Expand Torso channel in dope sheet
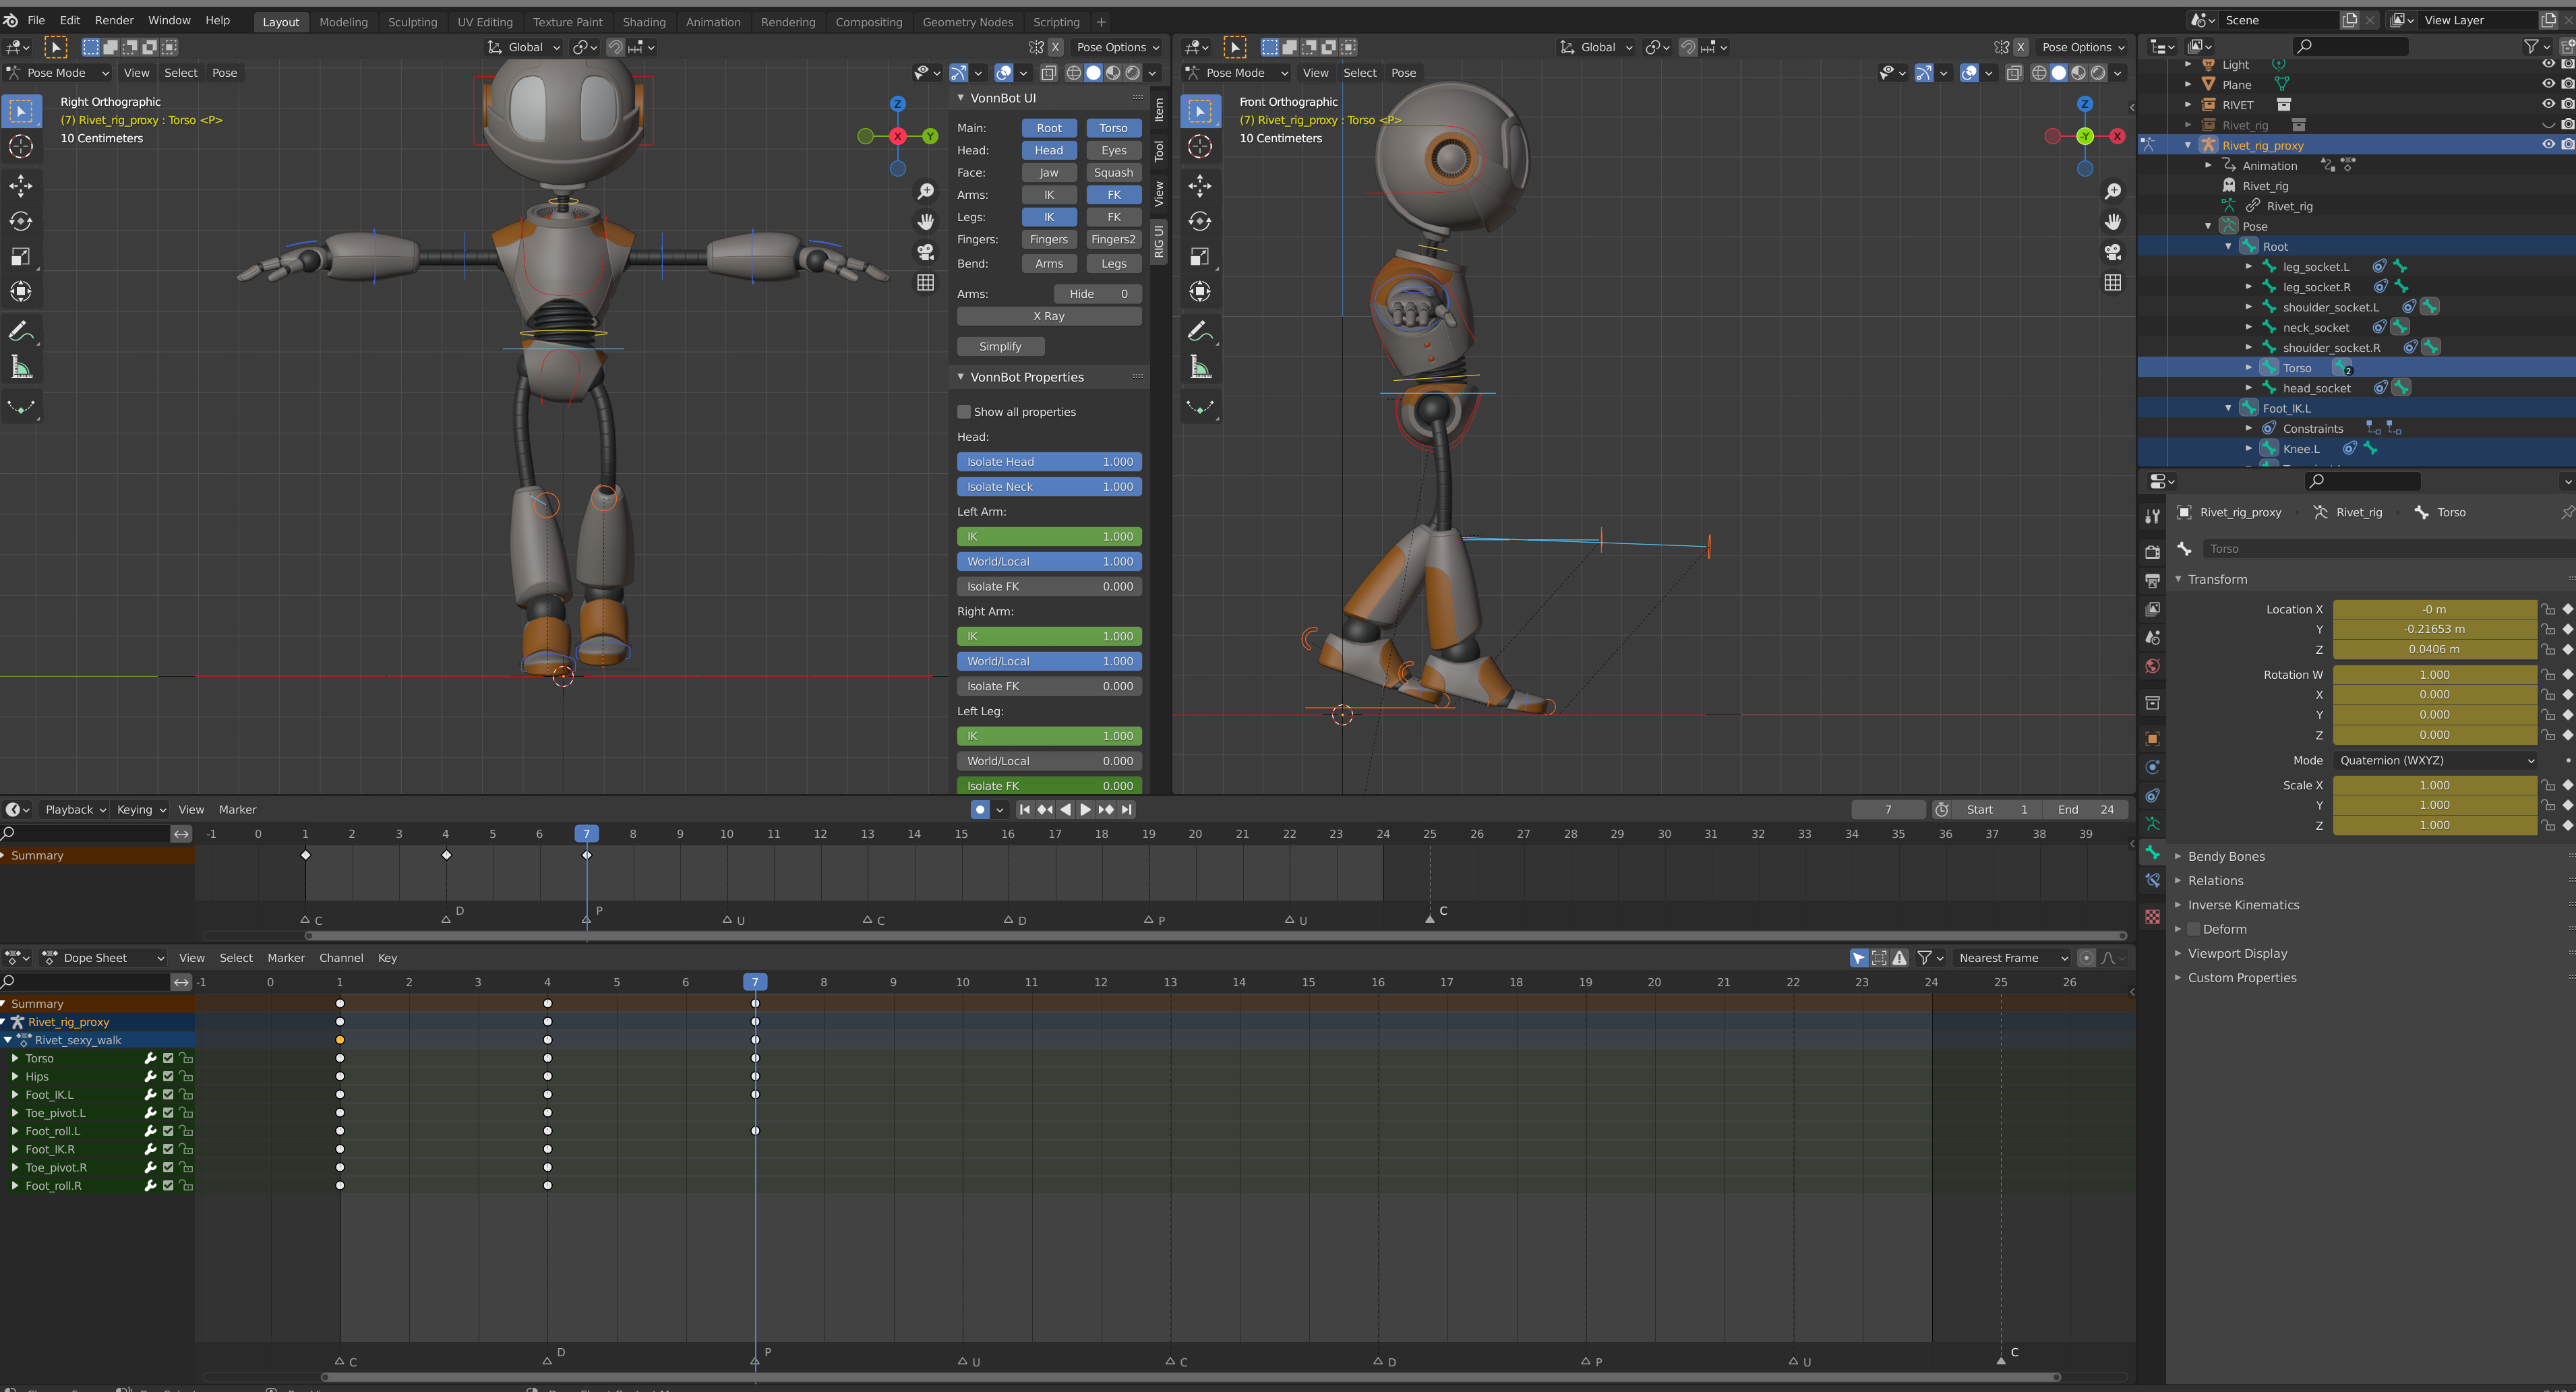This screenshot has height=1392, width=2576. point(15,1058)
